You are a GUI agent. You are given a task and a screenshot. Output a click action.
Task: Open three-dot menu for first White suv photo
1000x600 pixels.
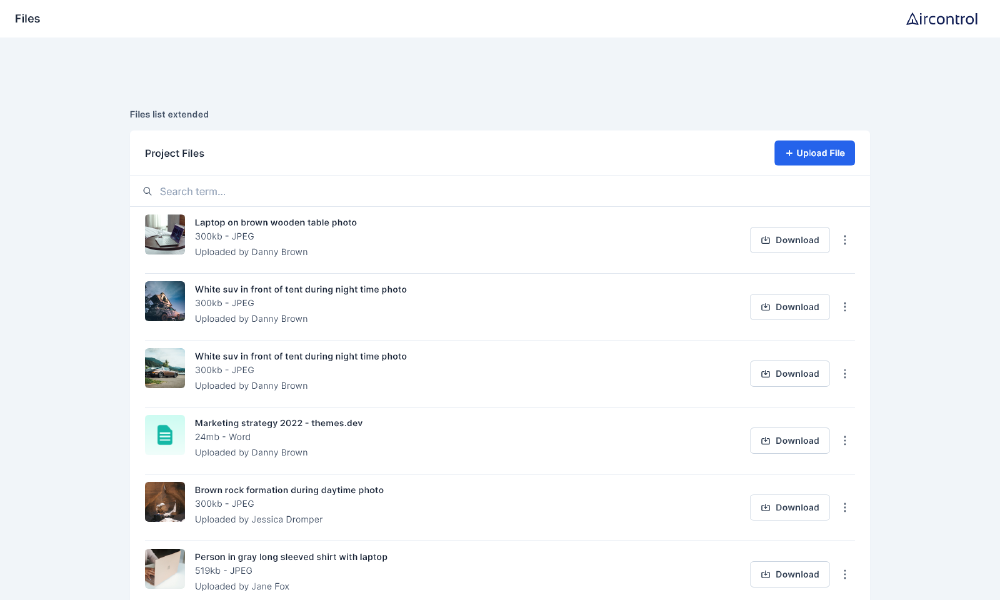845,307
